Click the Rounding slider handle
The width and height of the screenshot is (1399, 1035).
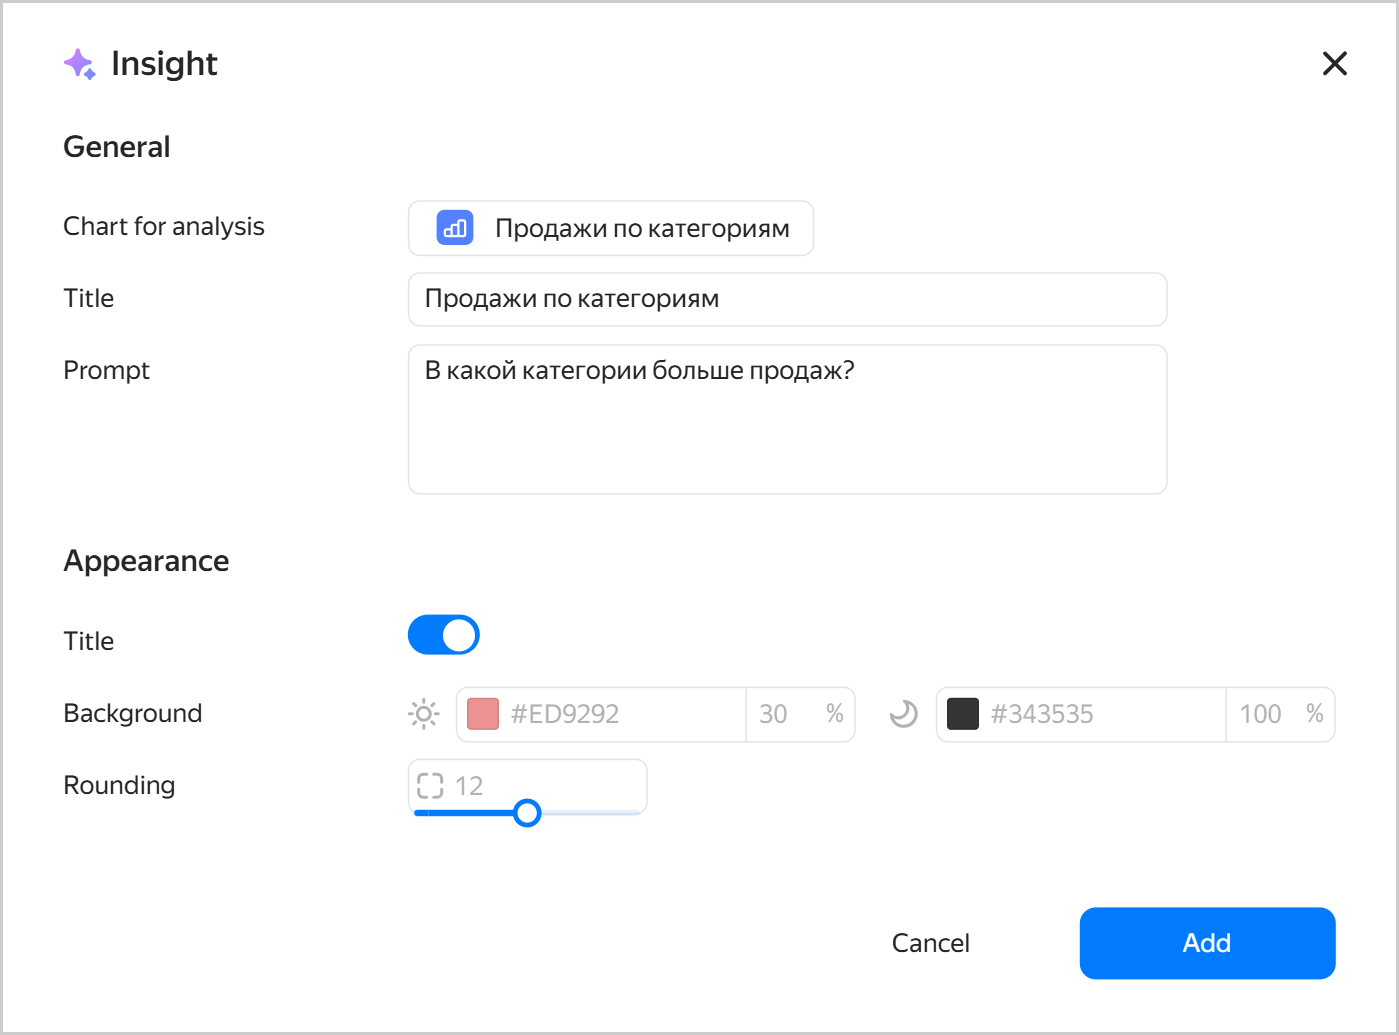tap(527, 813)
